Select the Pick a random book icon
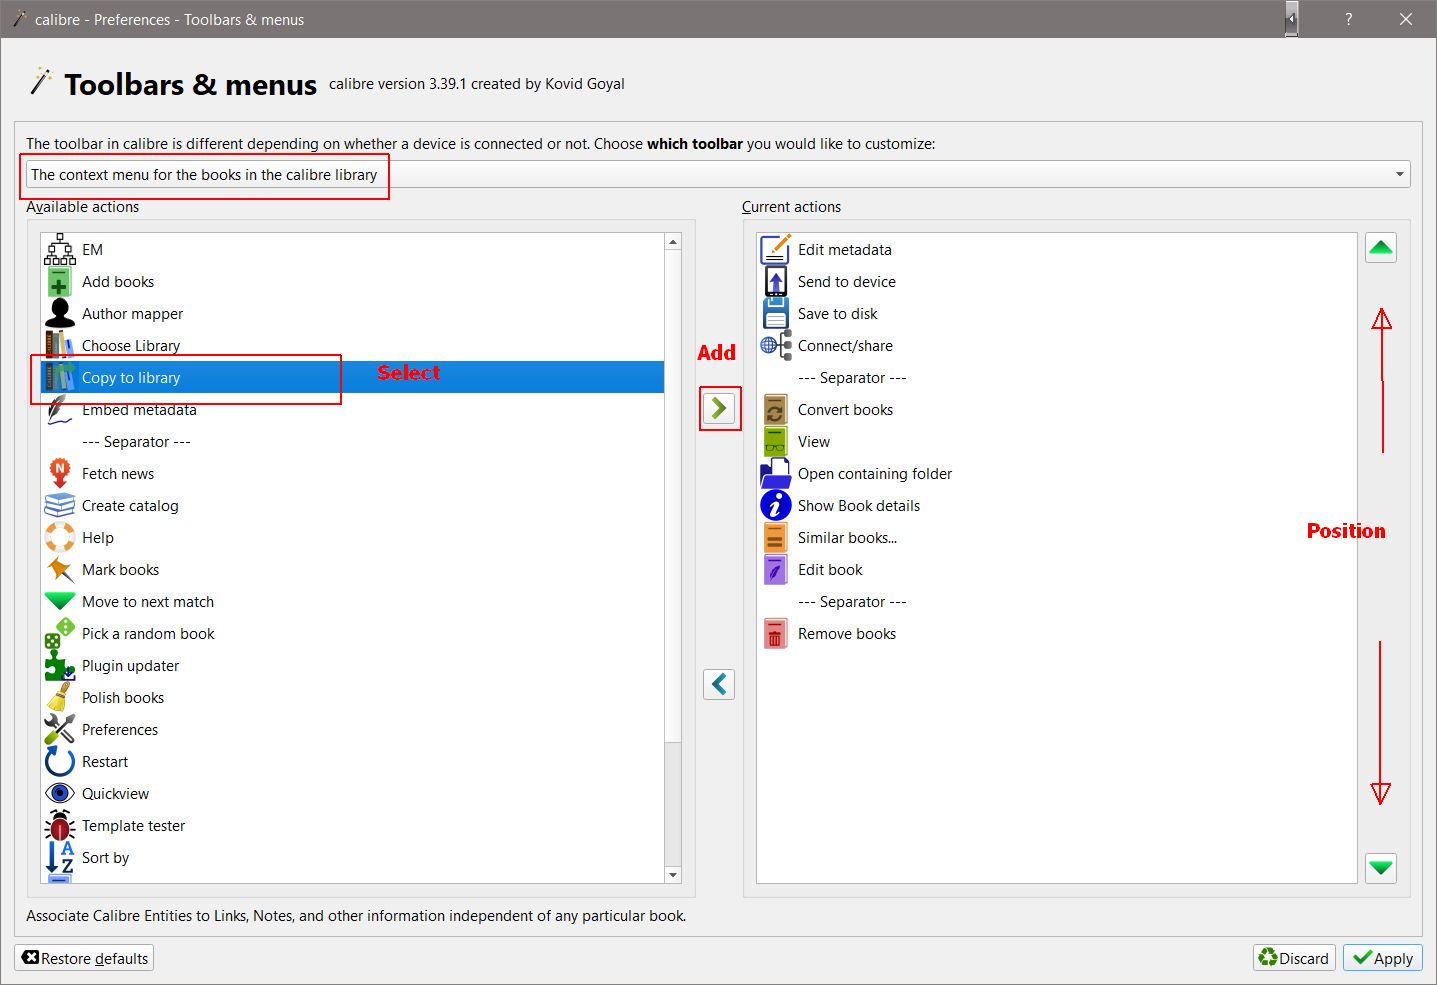Viewport: 1437px width, 985px height. [60, 633]
